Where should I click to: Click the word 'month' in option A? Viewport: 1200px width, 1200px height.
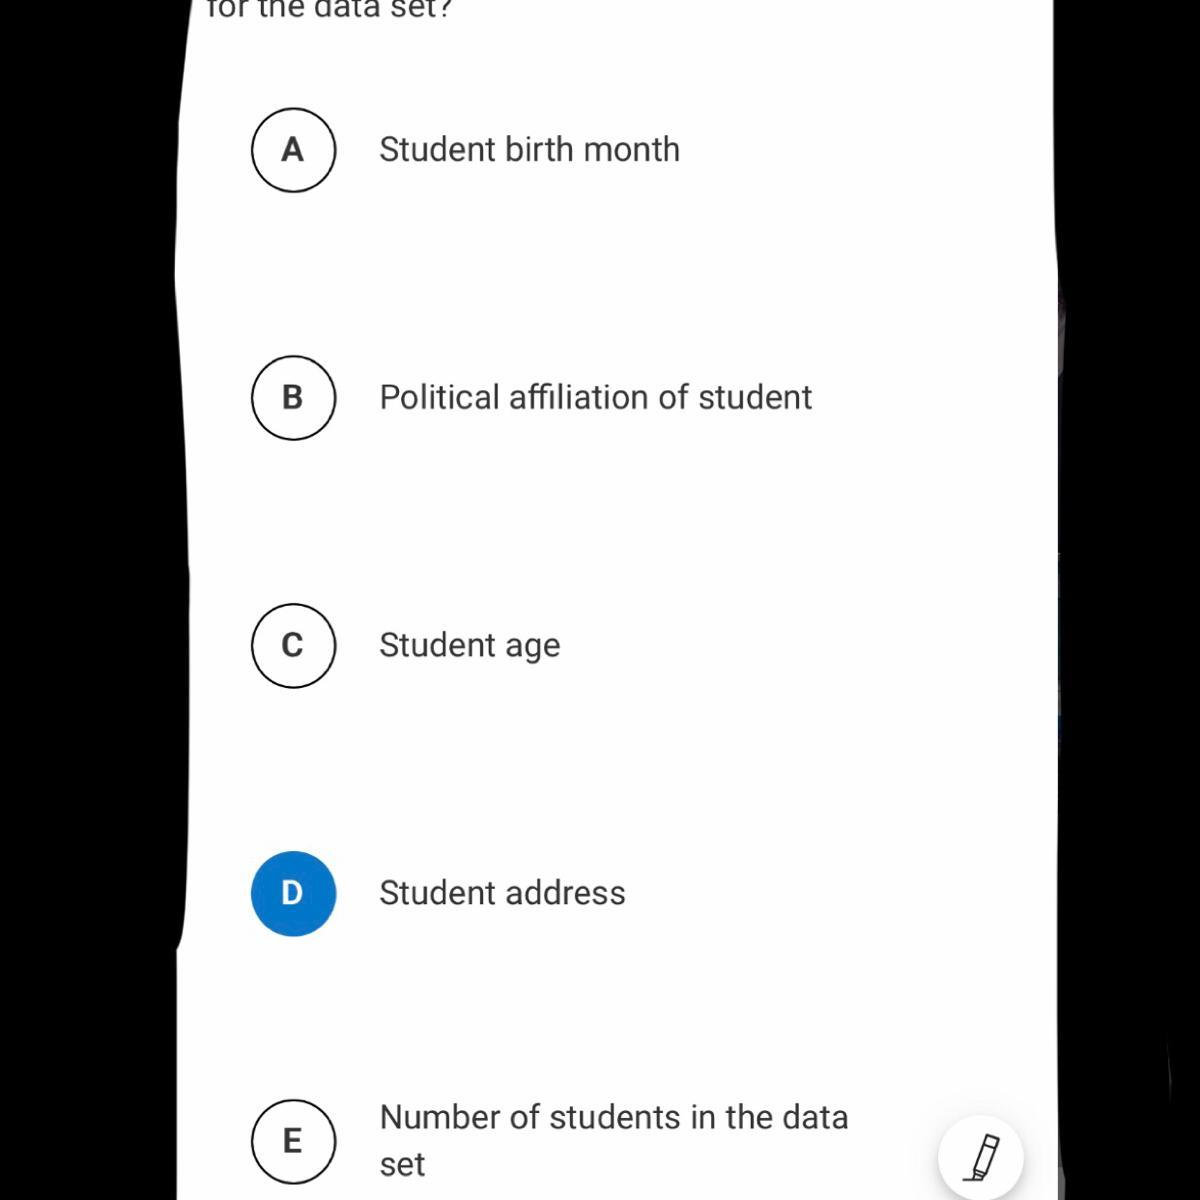631,150
